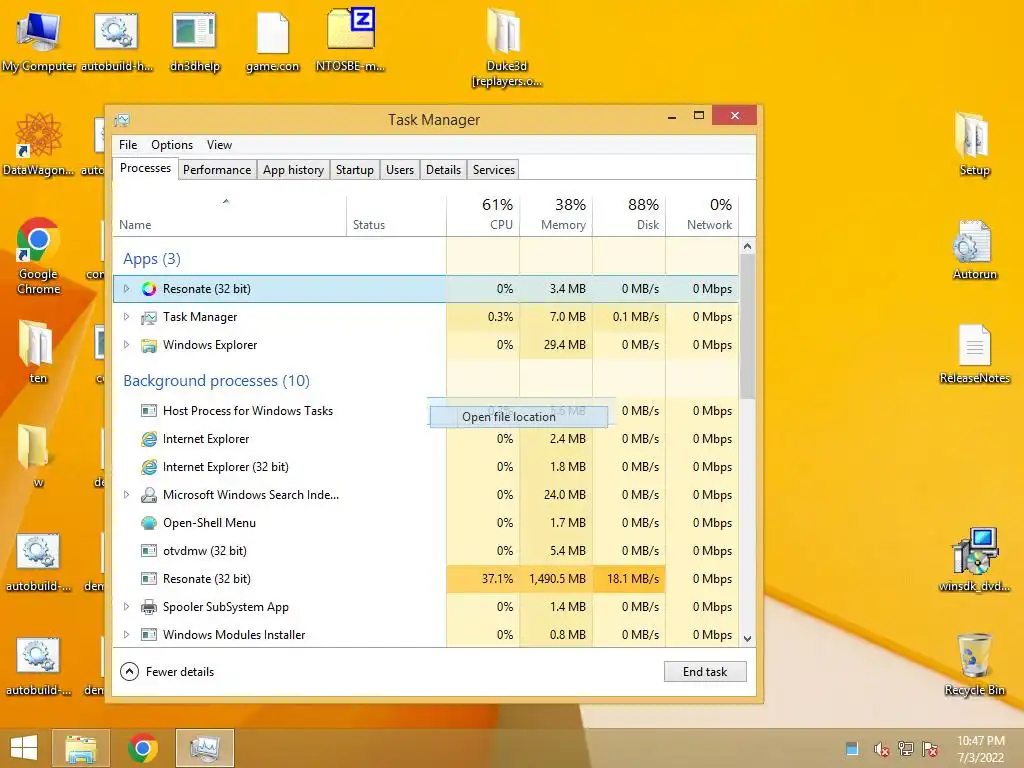The image size is (1024, 768).
Task: Expand the Windows Explorer process row
Action: click(x=127, y=345)
